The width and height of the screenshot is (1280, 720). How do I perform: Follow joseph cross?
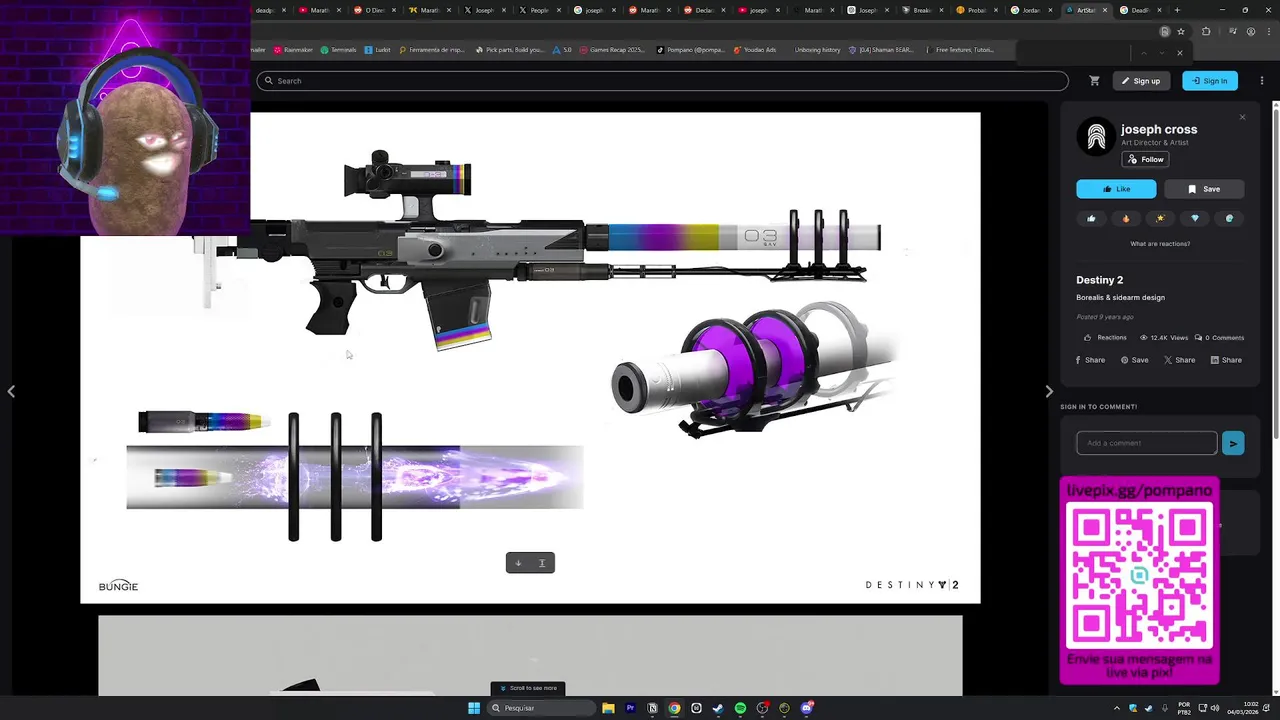(x=1146, y=159)
